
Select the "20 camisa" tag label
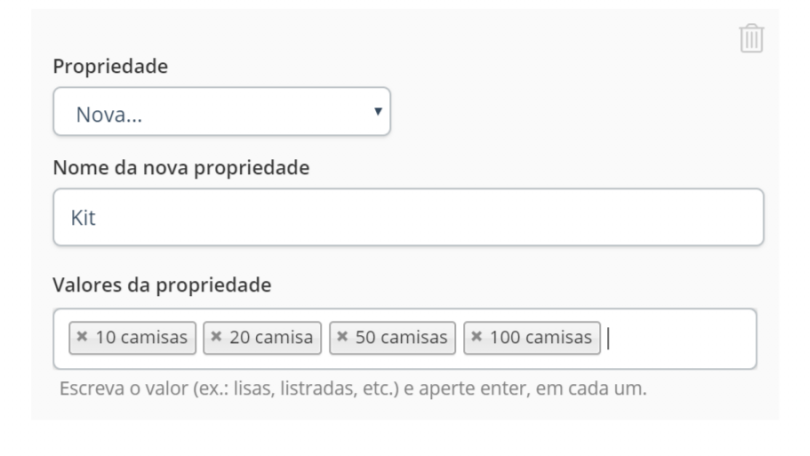point(271,337)
